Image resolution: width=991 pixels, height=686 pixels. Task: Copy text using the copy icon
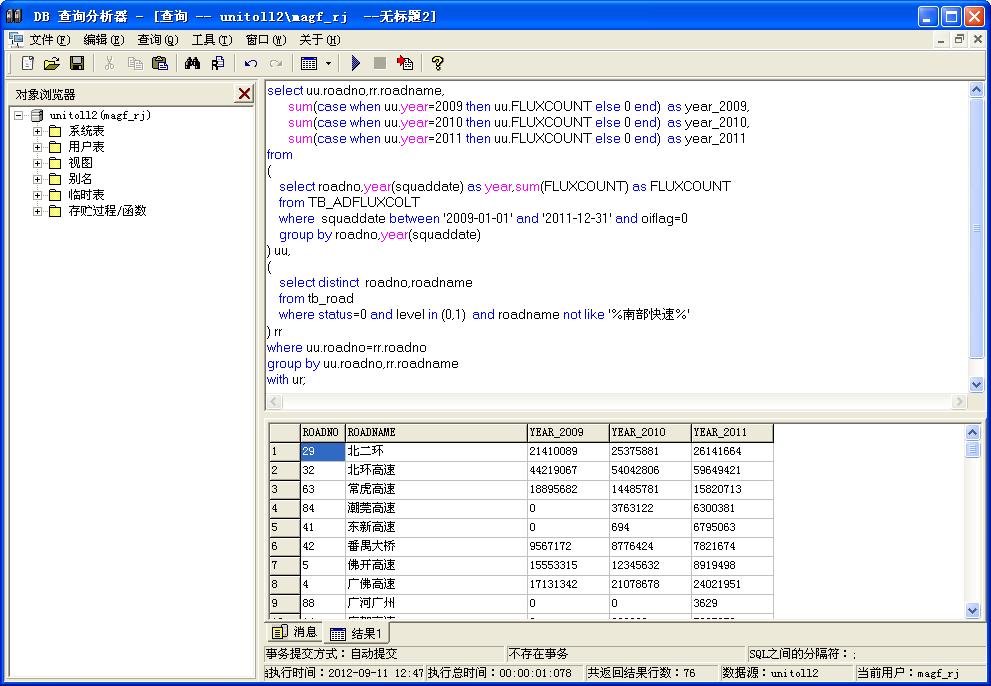(136, 63)
